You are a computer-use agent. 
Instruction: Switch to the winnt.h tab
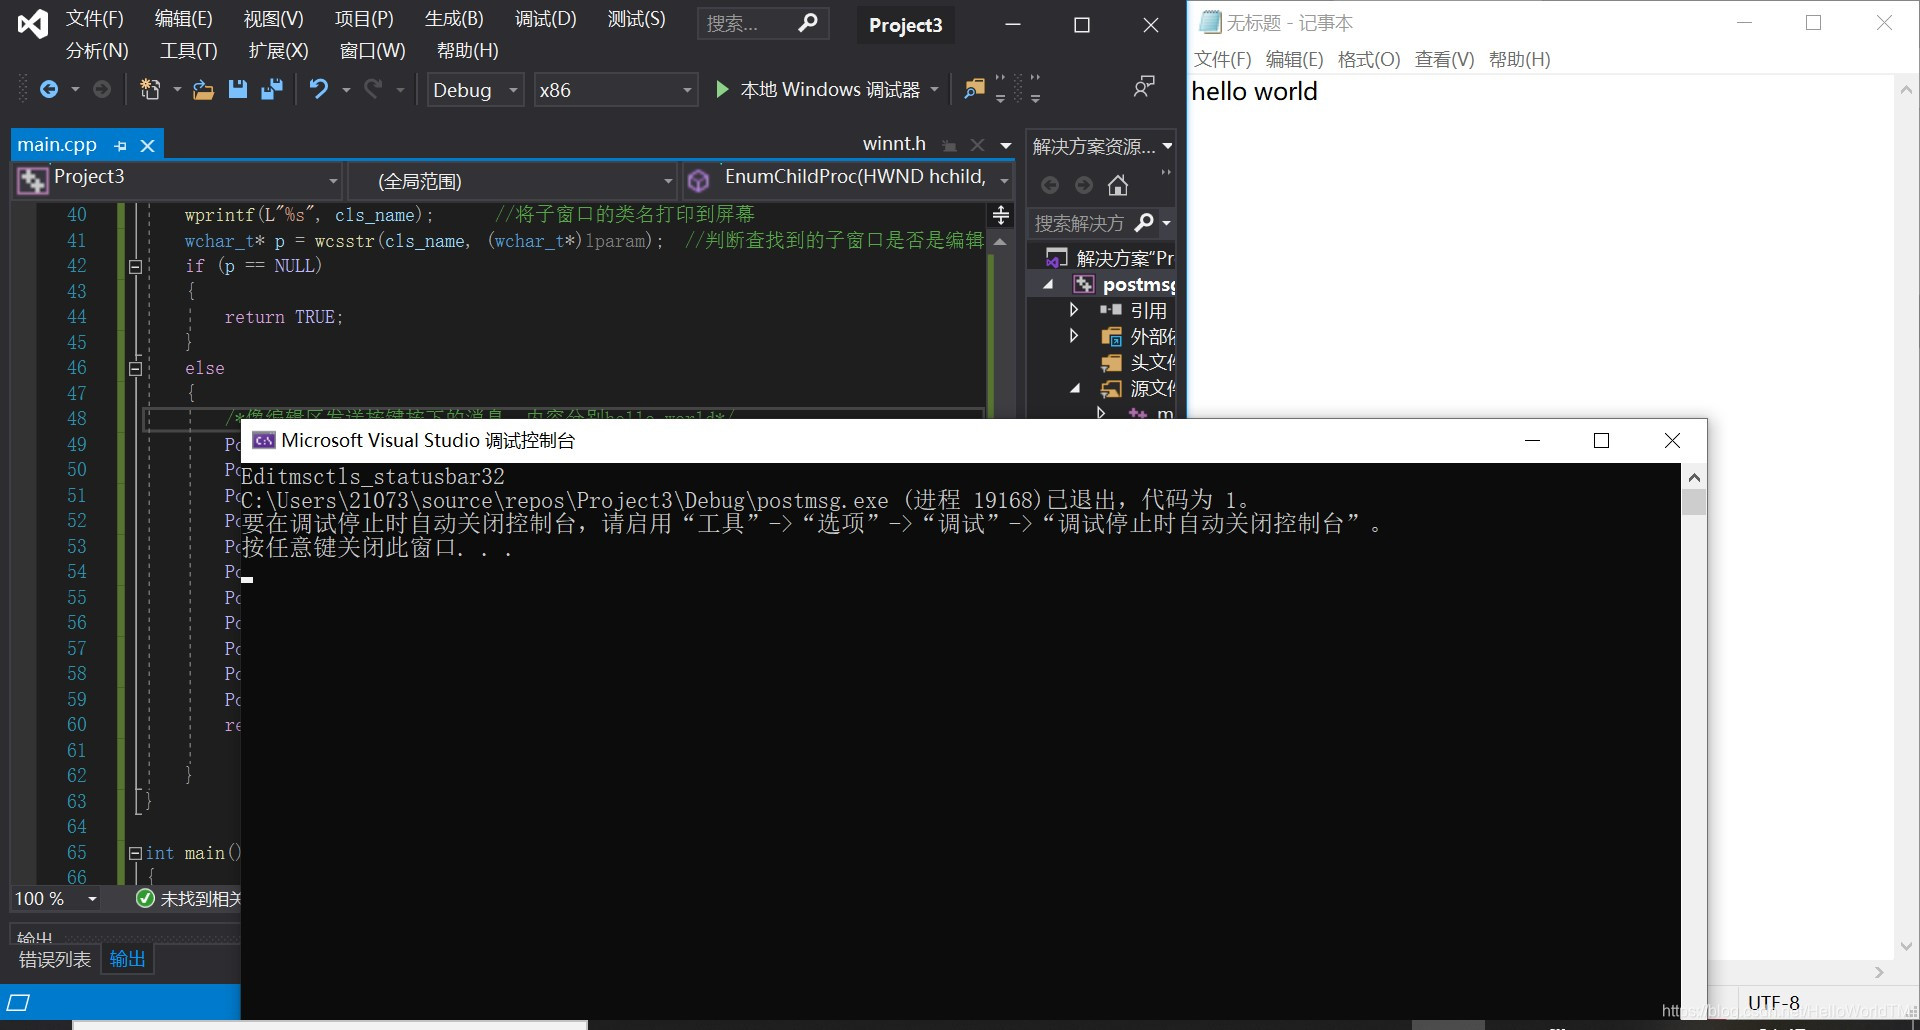tap(894, 144)
